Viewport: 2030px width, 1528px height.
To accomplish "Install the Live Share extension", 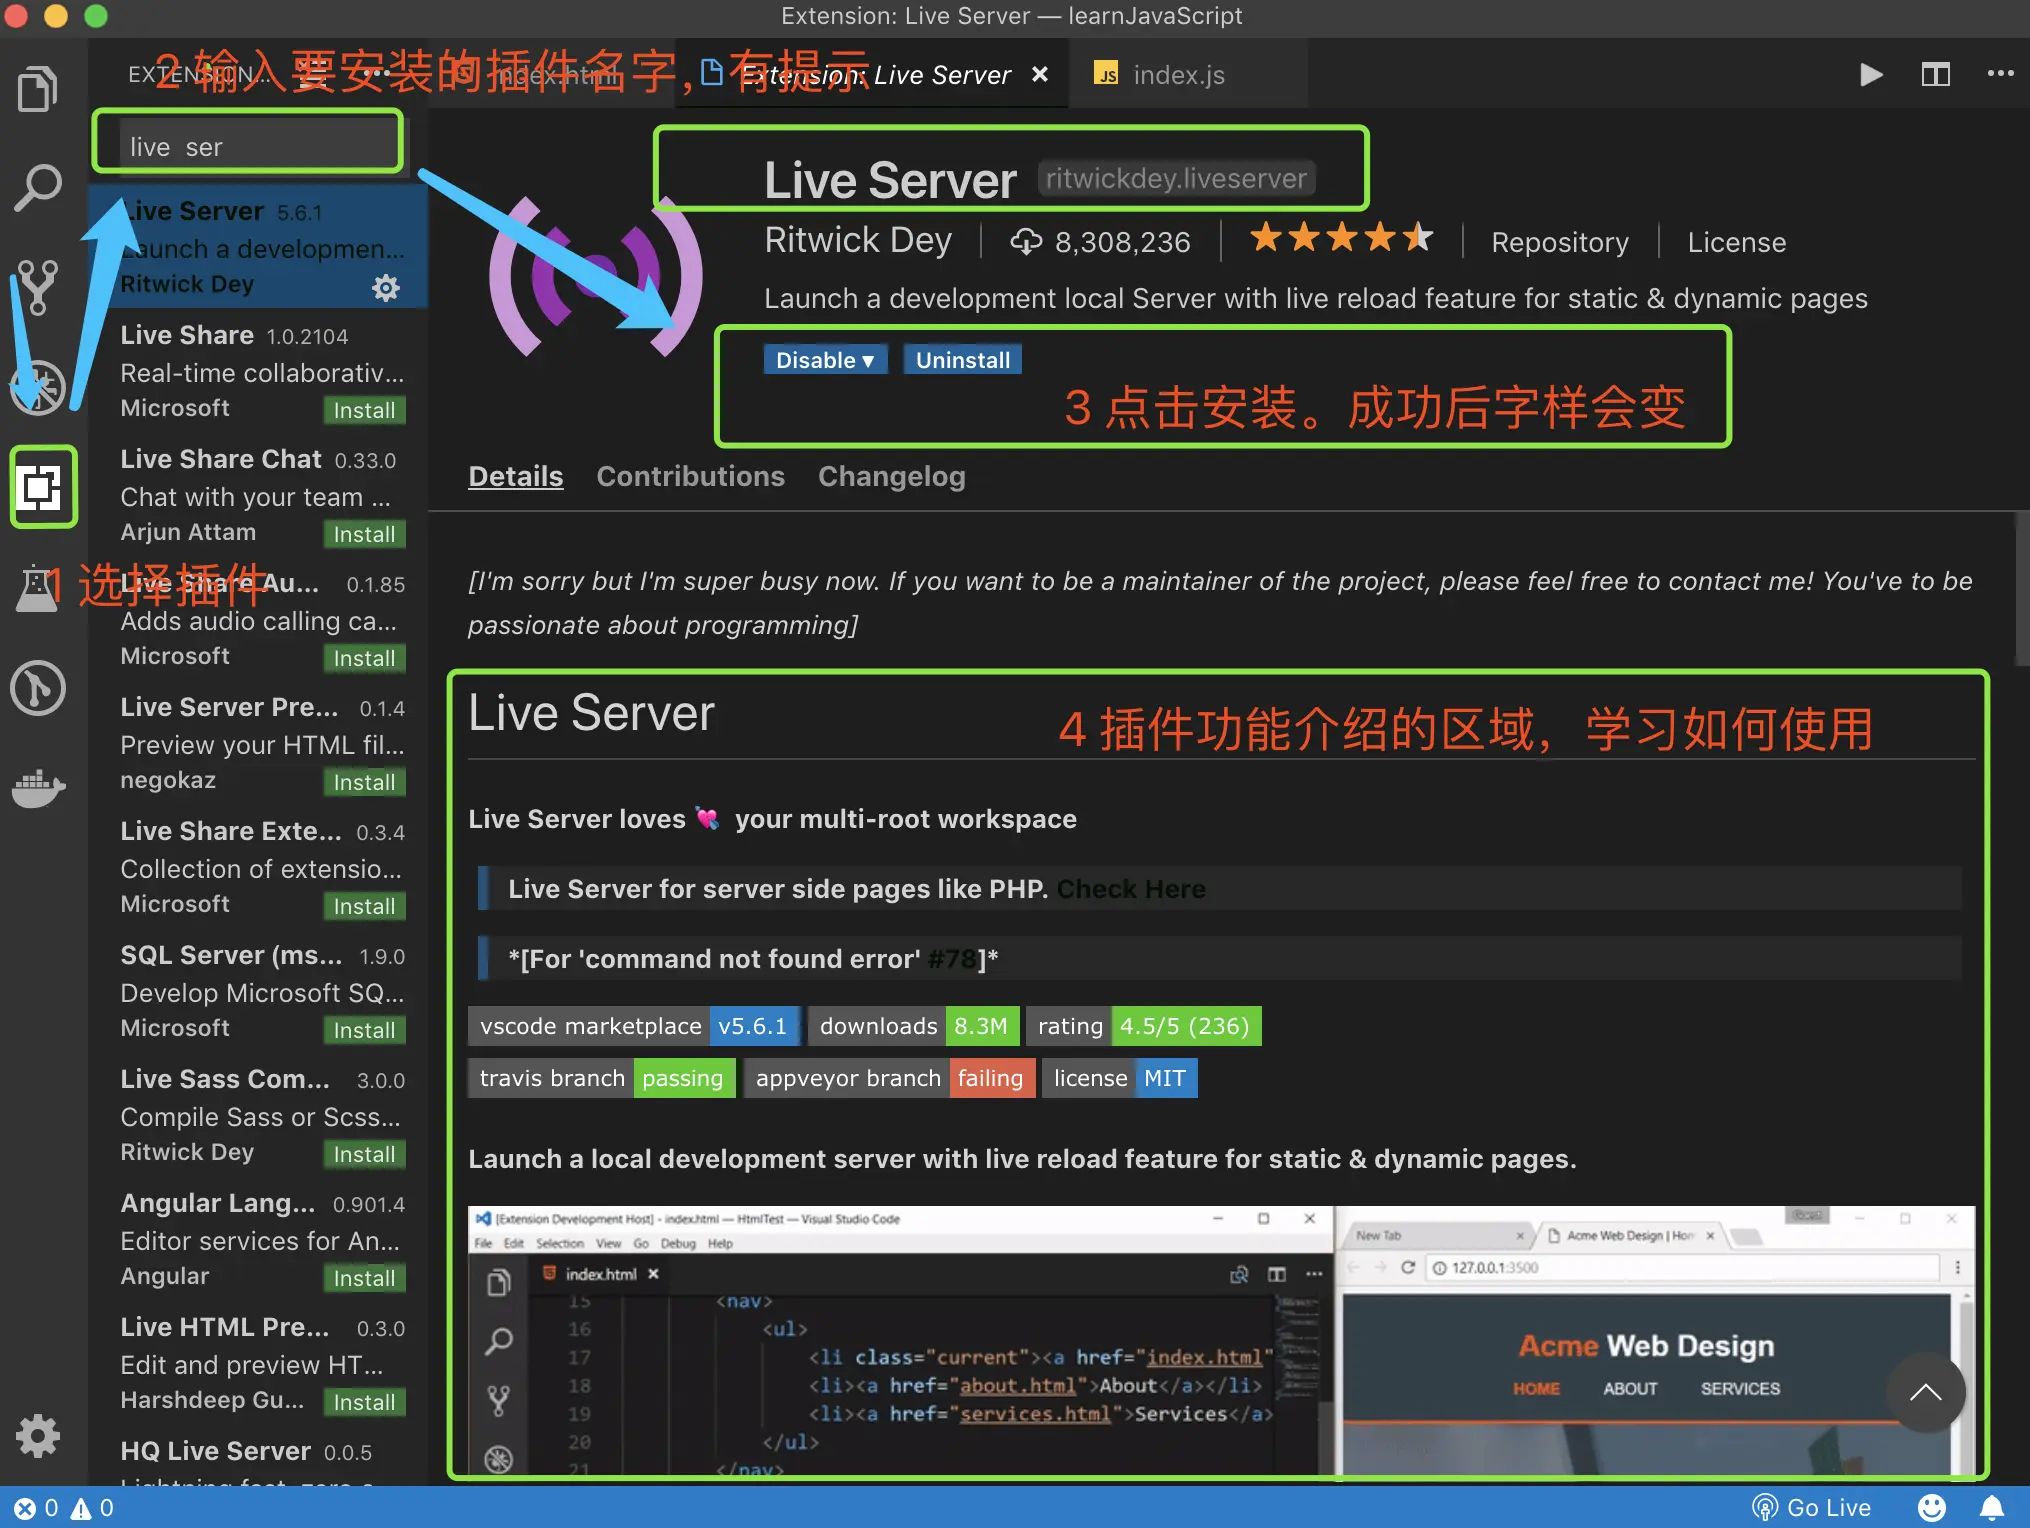I will click(x=364, y=411).
